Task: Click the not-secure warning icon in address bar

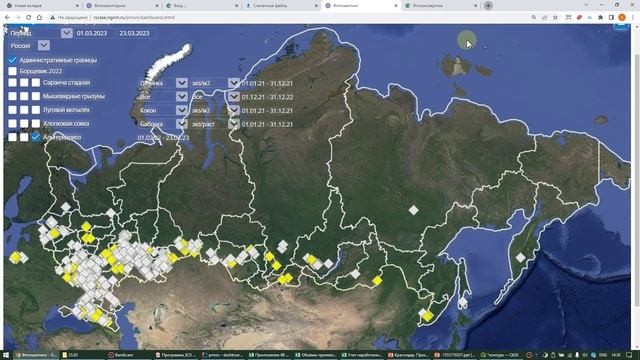Action: [x=53, y=18]
